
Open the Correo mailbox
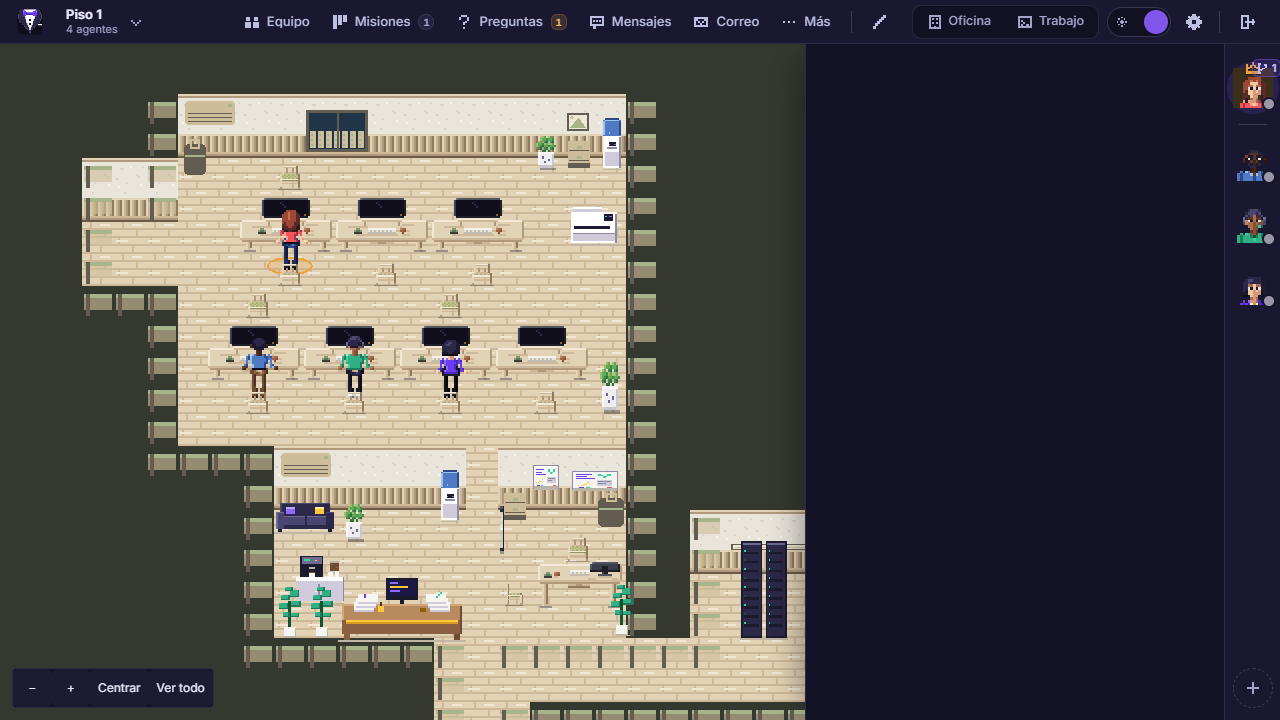click(727, 22)
